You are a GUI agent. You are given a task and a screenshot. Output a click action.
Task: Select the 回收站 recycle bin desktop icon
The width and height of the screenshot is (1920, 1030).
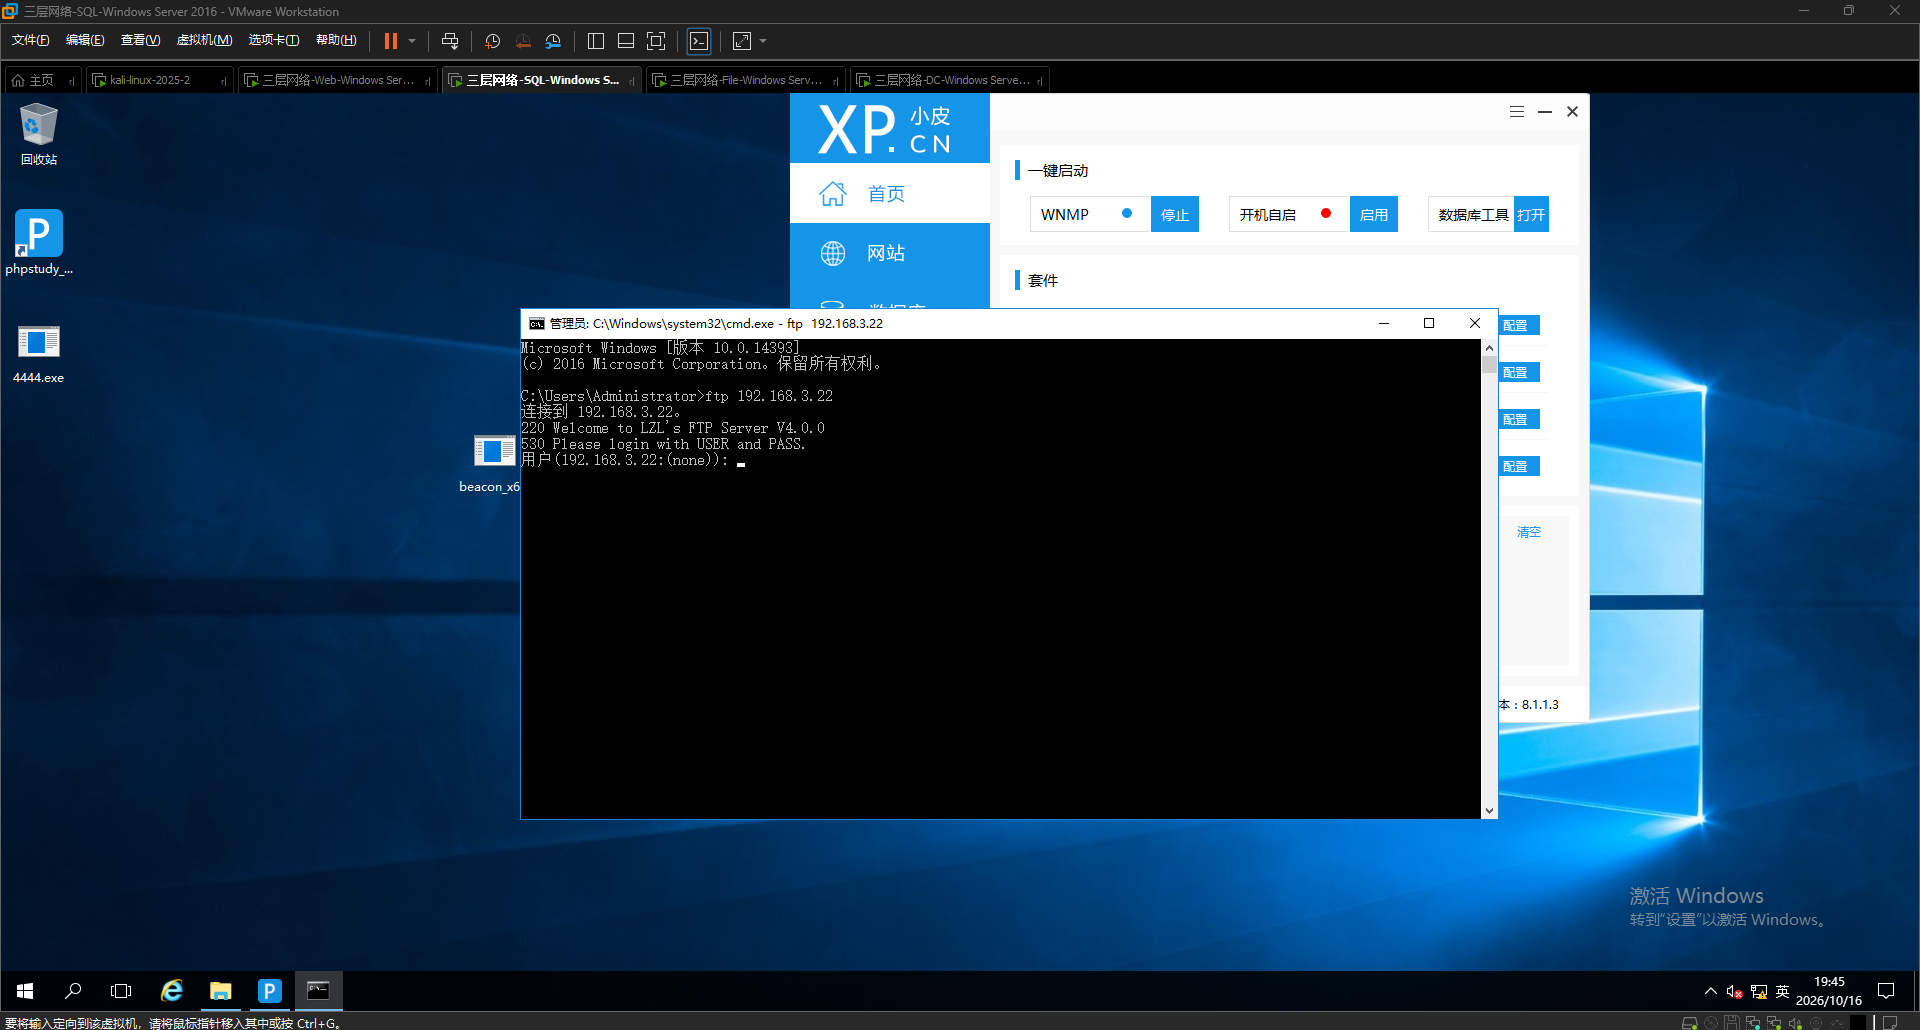point(39,134)
